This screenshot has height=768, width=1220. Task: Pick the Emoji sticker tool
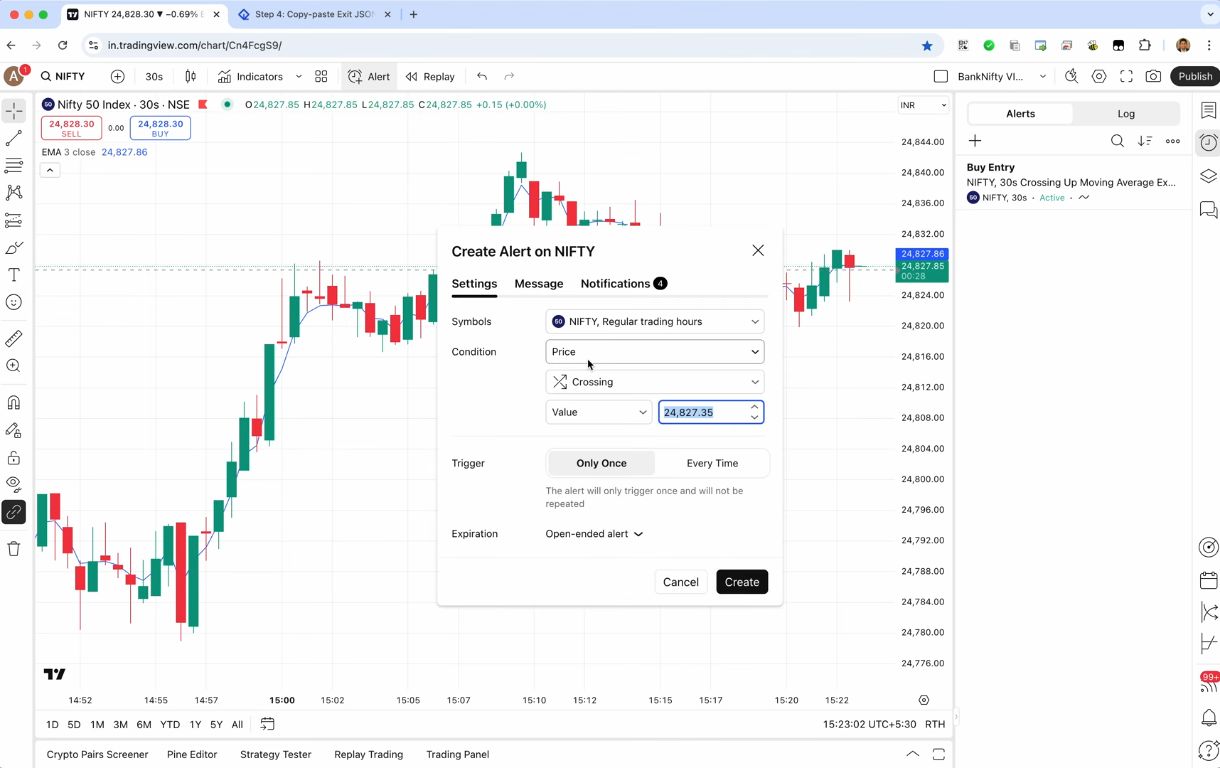point(14,301)
